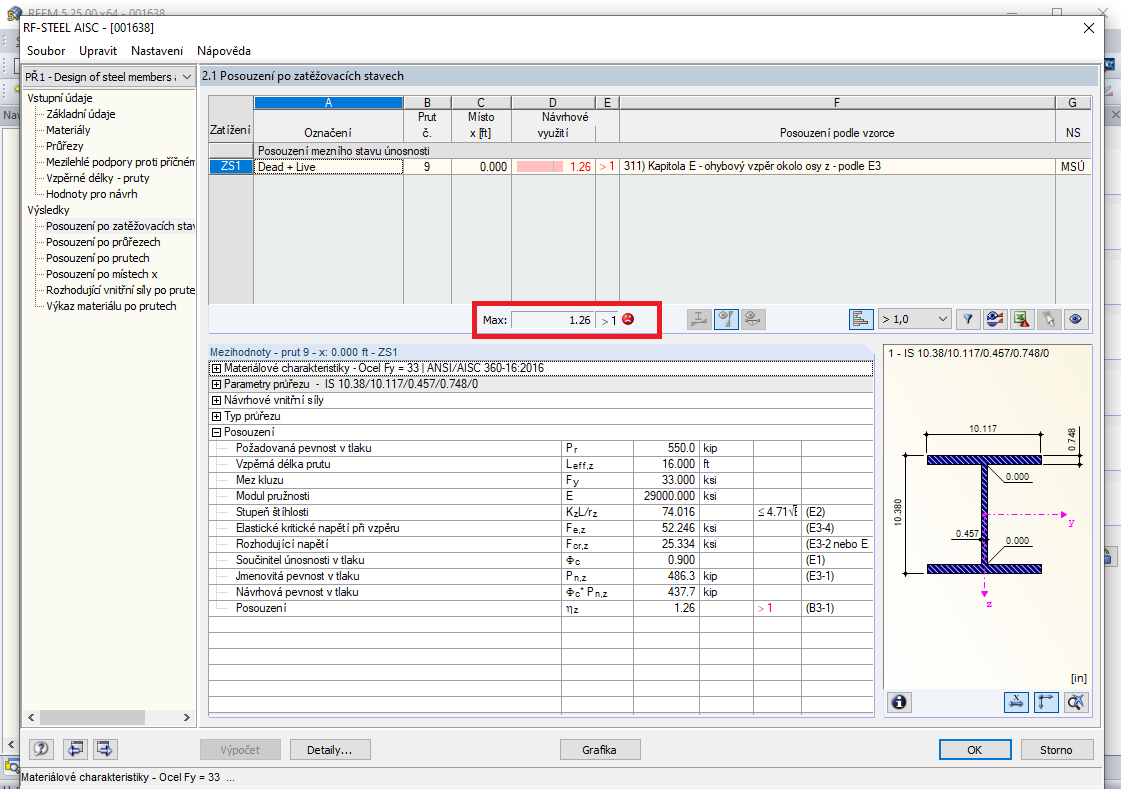This screenshot has height=789, width=1121.
Task: Toggle principal axes display in section preview
Action: coord(1046,703)
